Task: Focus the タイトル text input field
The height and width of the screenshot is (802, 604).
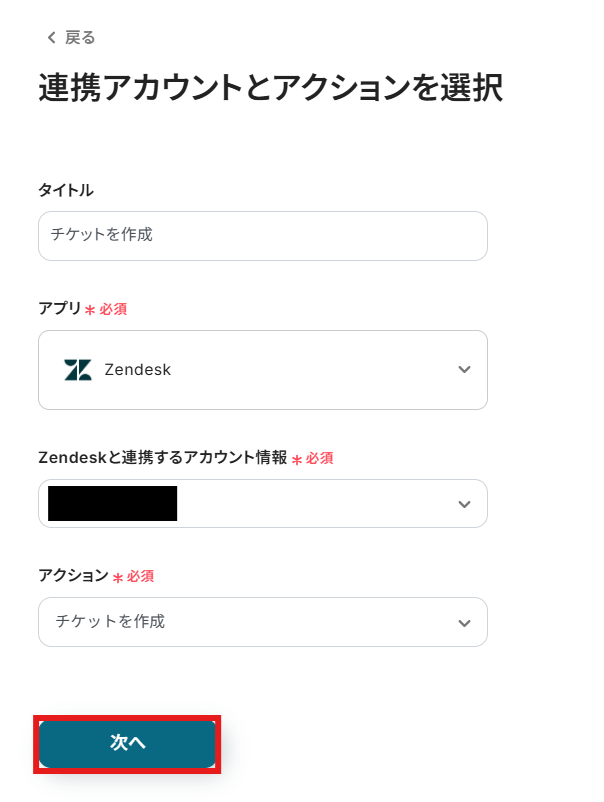Action: [262, 236]
